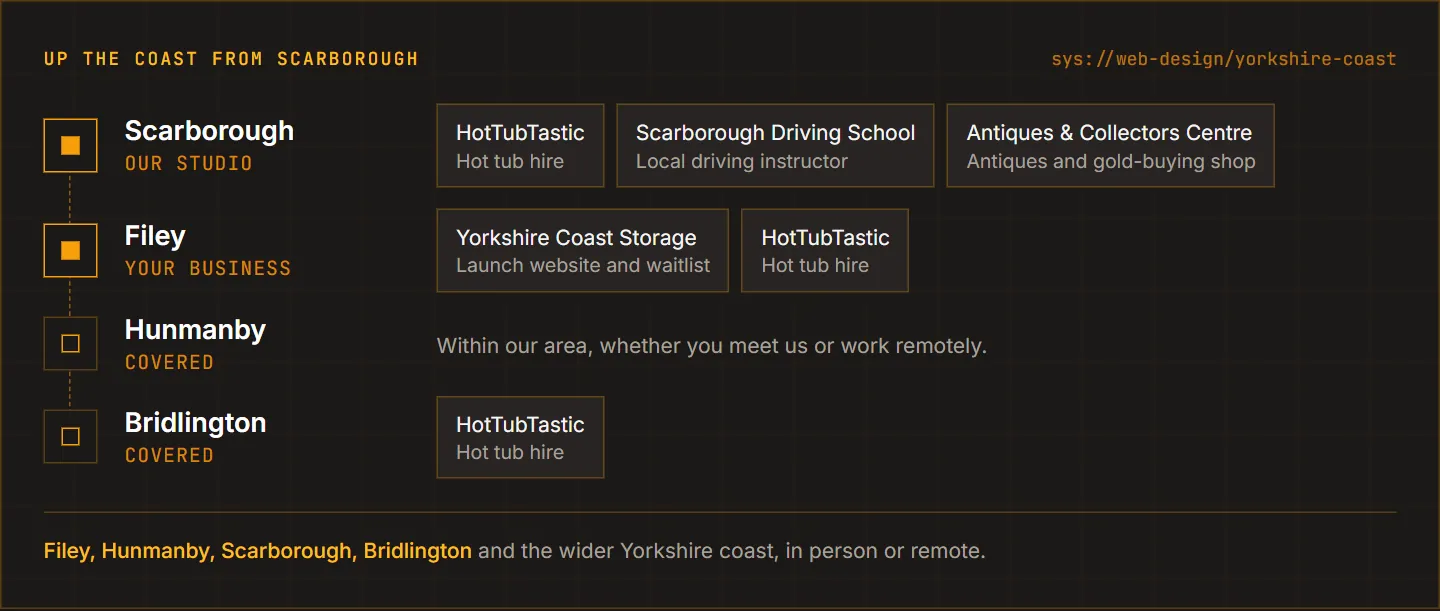Open Yorkshire Coast Storage card
Viewport: 1440px width, 611px height.
point(582,251)
